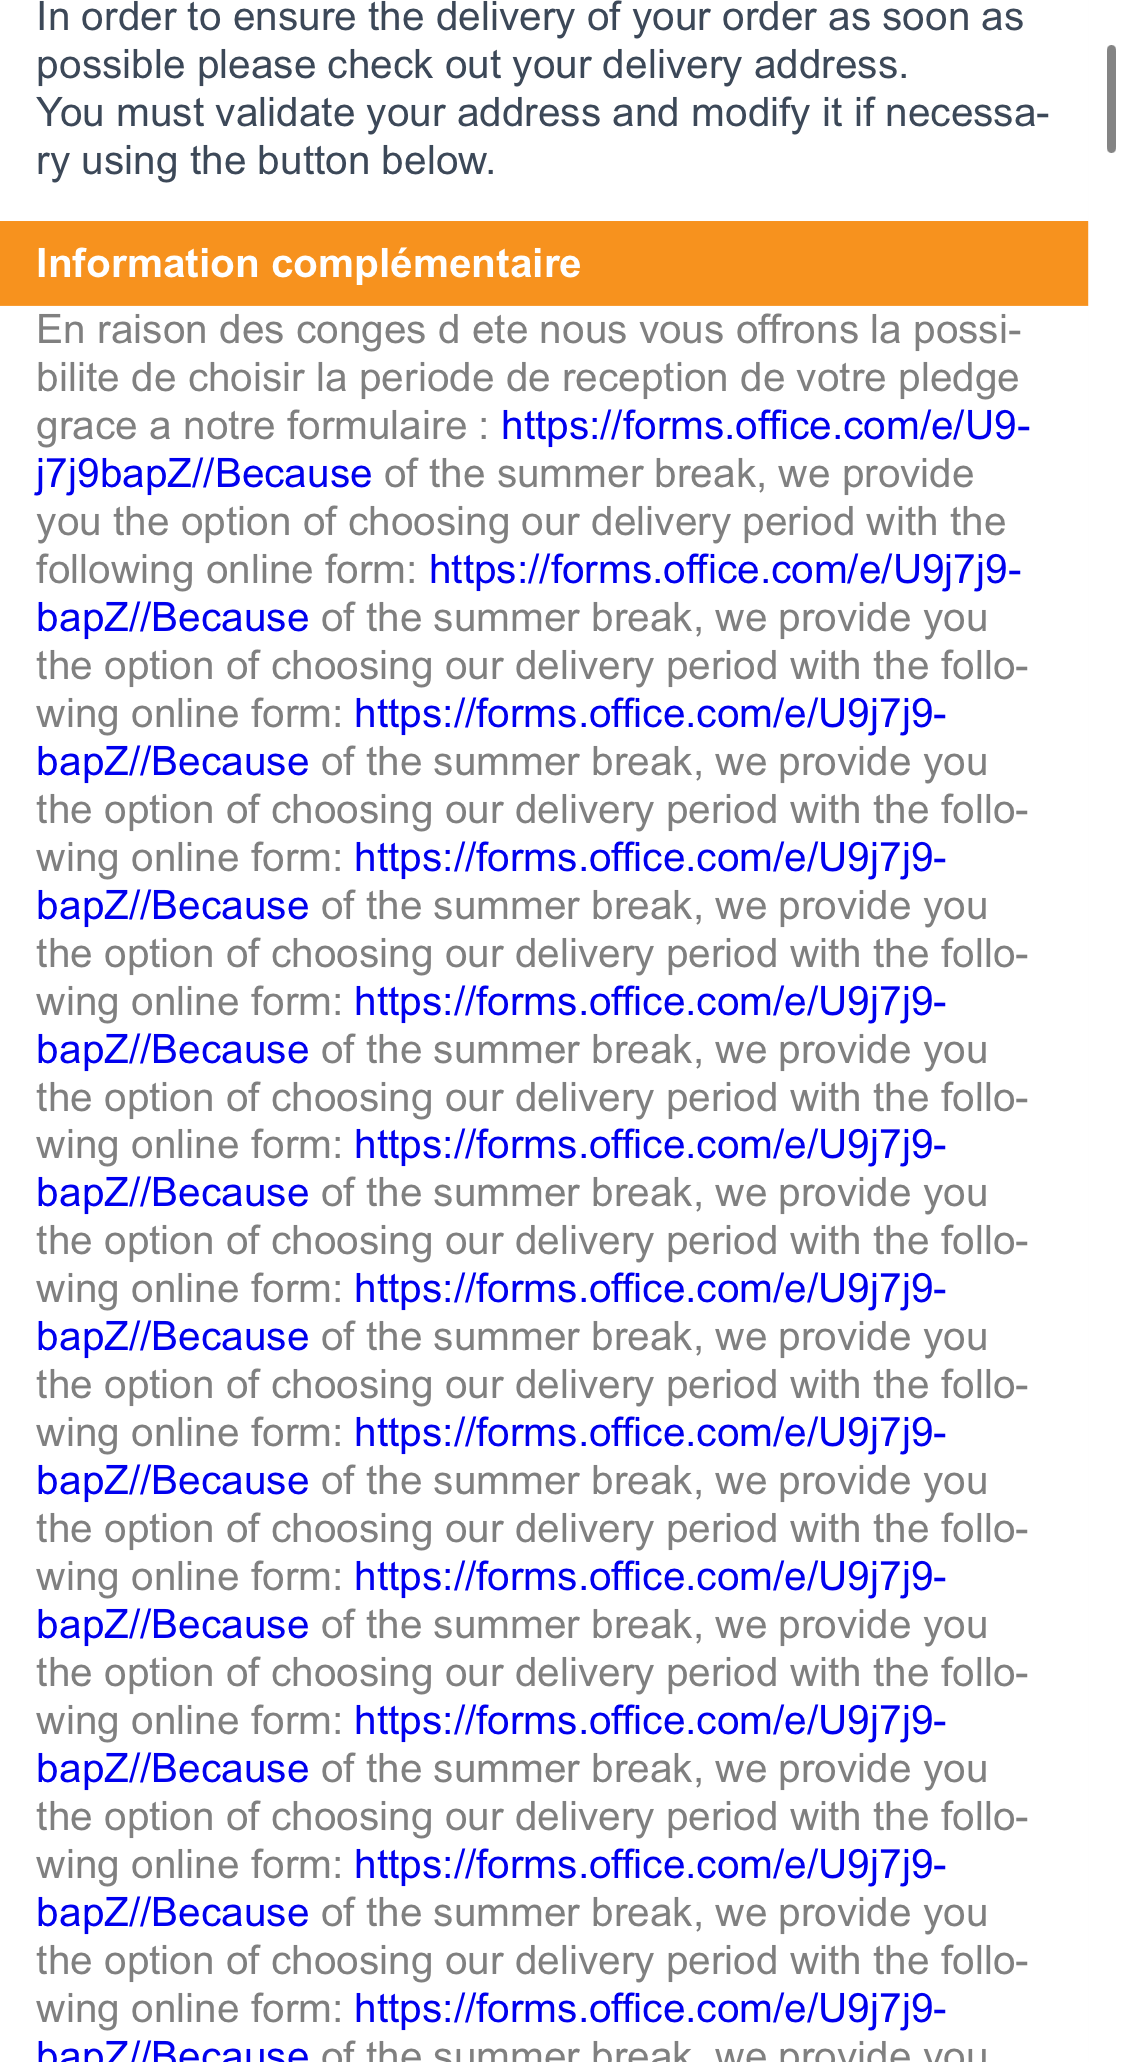Open the third forms.office.com link from top
This screenshot has height=2062, width=1125.
click(650, 714)
